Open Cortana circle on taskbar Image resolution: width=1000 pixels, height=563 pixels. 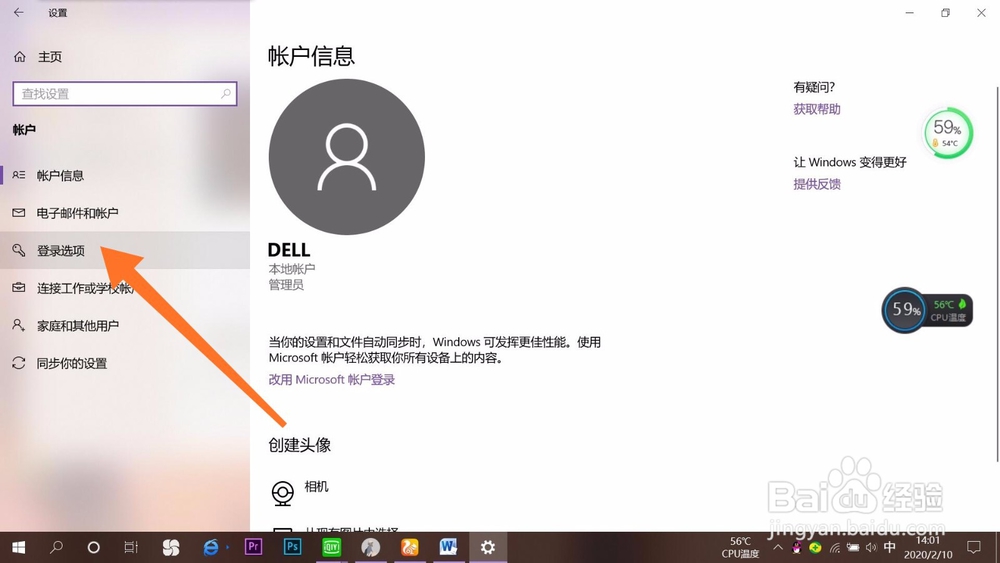coord(93,547)
